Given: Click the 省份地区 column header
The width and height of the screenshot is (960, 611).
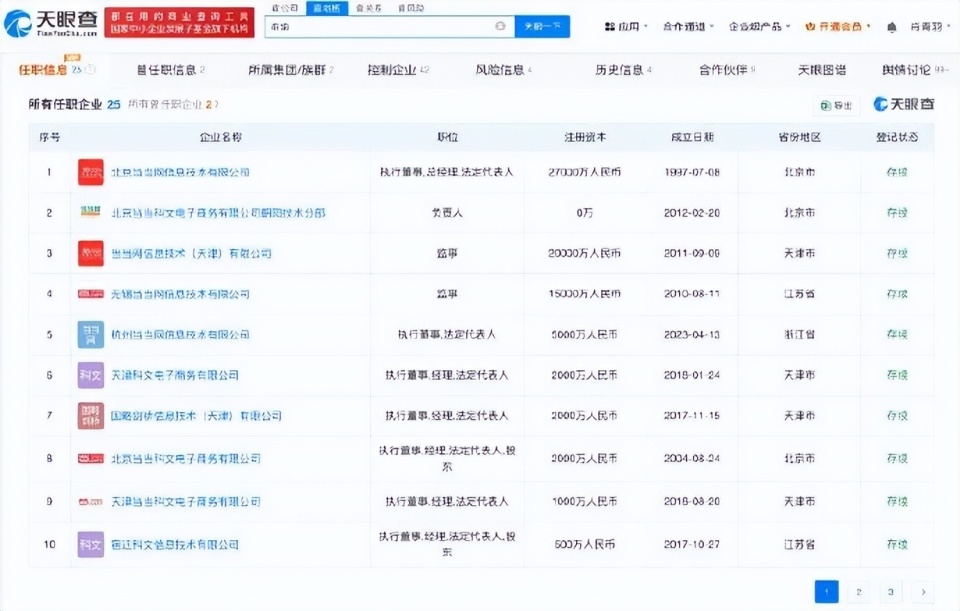Looking at the screenshot, I should pyautogui.click(x=800, y=137).
